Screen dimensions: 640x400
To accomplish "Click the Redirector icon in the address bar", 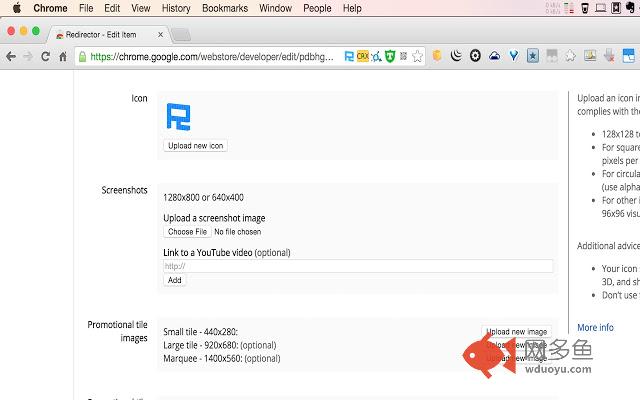I will (x=348, y=56).
